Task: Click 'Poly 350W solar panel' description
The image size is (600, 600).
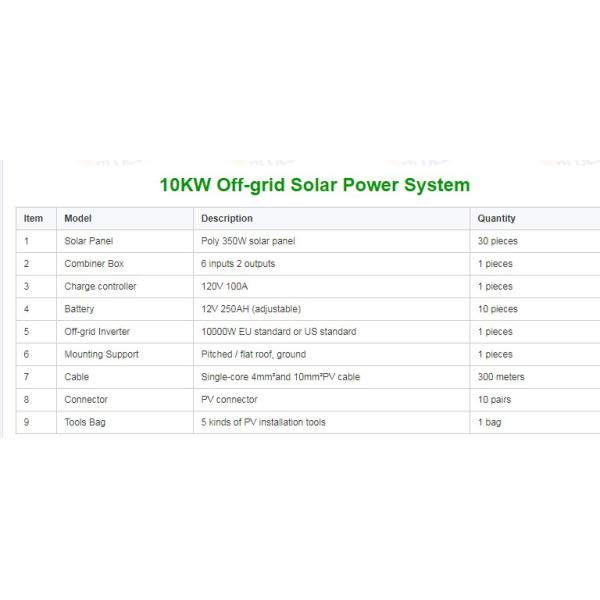Action: pyautogui.click(x=248, y=241)
